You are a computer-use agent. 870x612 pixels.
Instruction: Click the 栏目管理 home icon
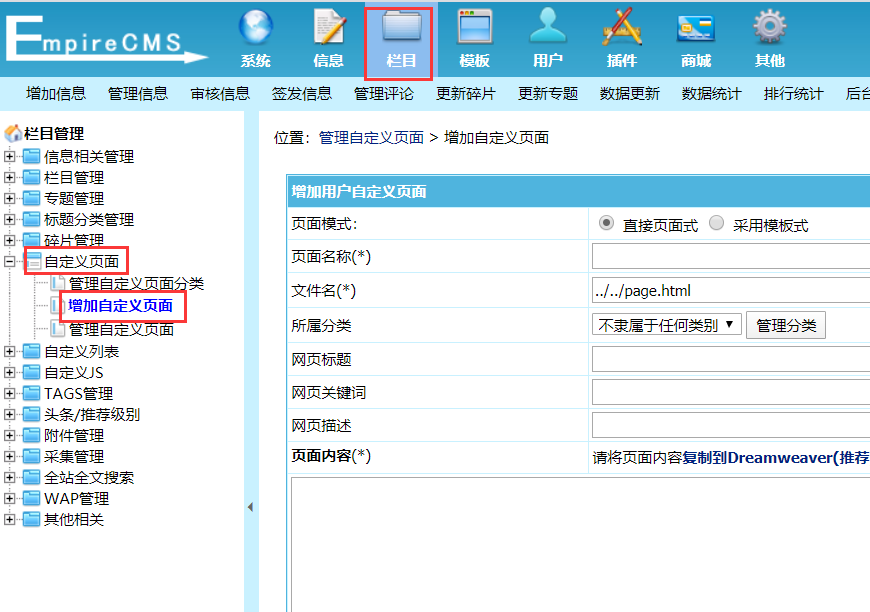(13, 133)
